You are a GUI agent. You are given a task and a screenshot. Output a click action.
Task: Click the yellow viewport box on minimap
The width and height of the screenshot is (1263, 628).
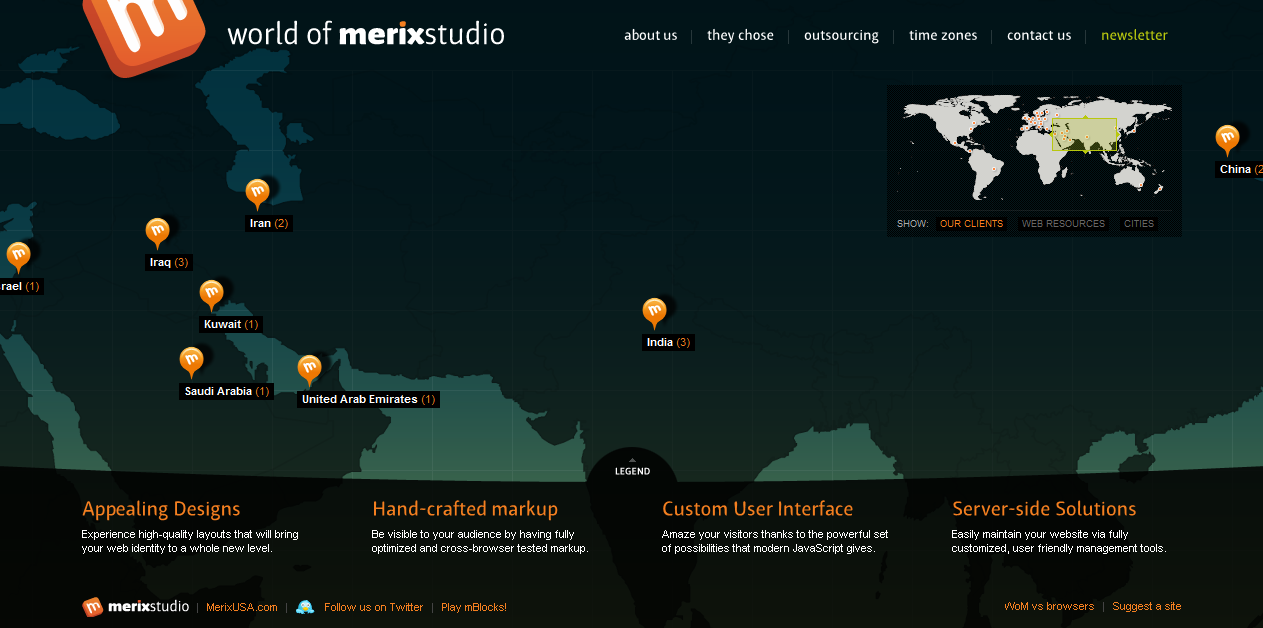click(x=1083, y=135)
